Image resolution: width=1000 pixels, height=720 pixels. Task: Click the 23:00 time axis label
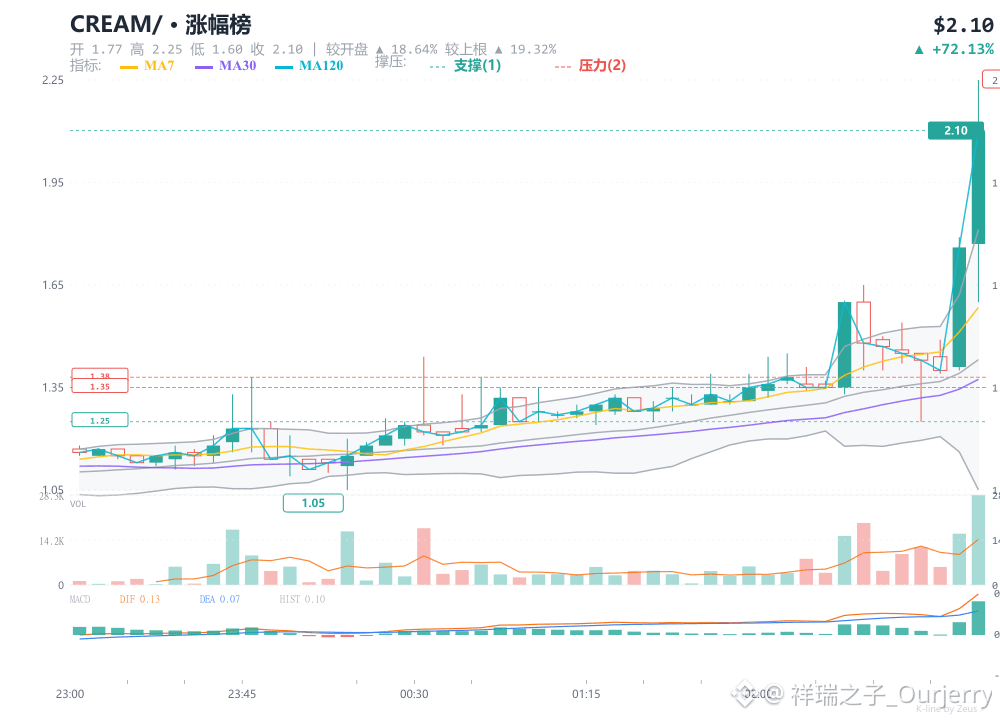point(70,694)
